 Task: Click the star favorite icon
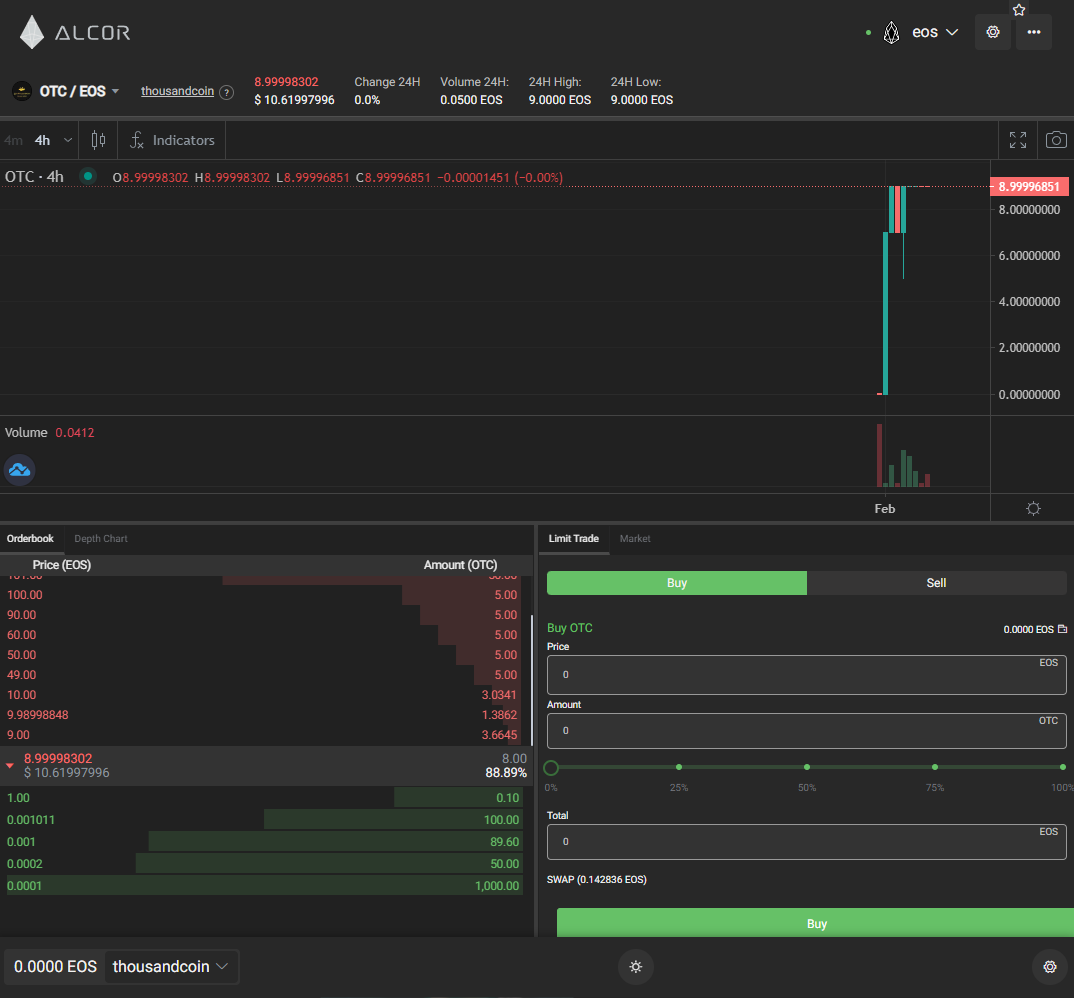coord(1019,10)
